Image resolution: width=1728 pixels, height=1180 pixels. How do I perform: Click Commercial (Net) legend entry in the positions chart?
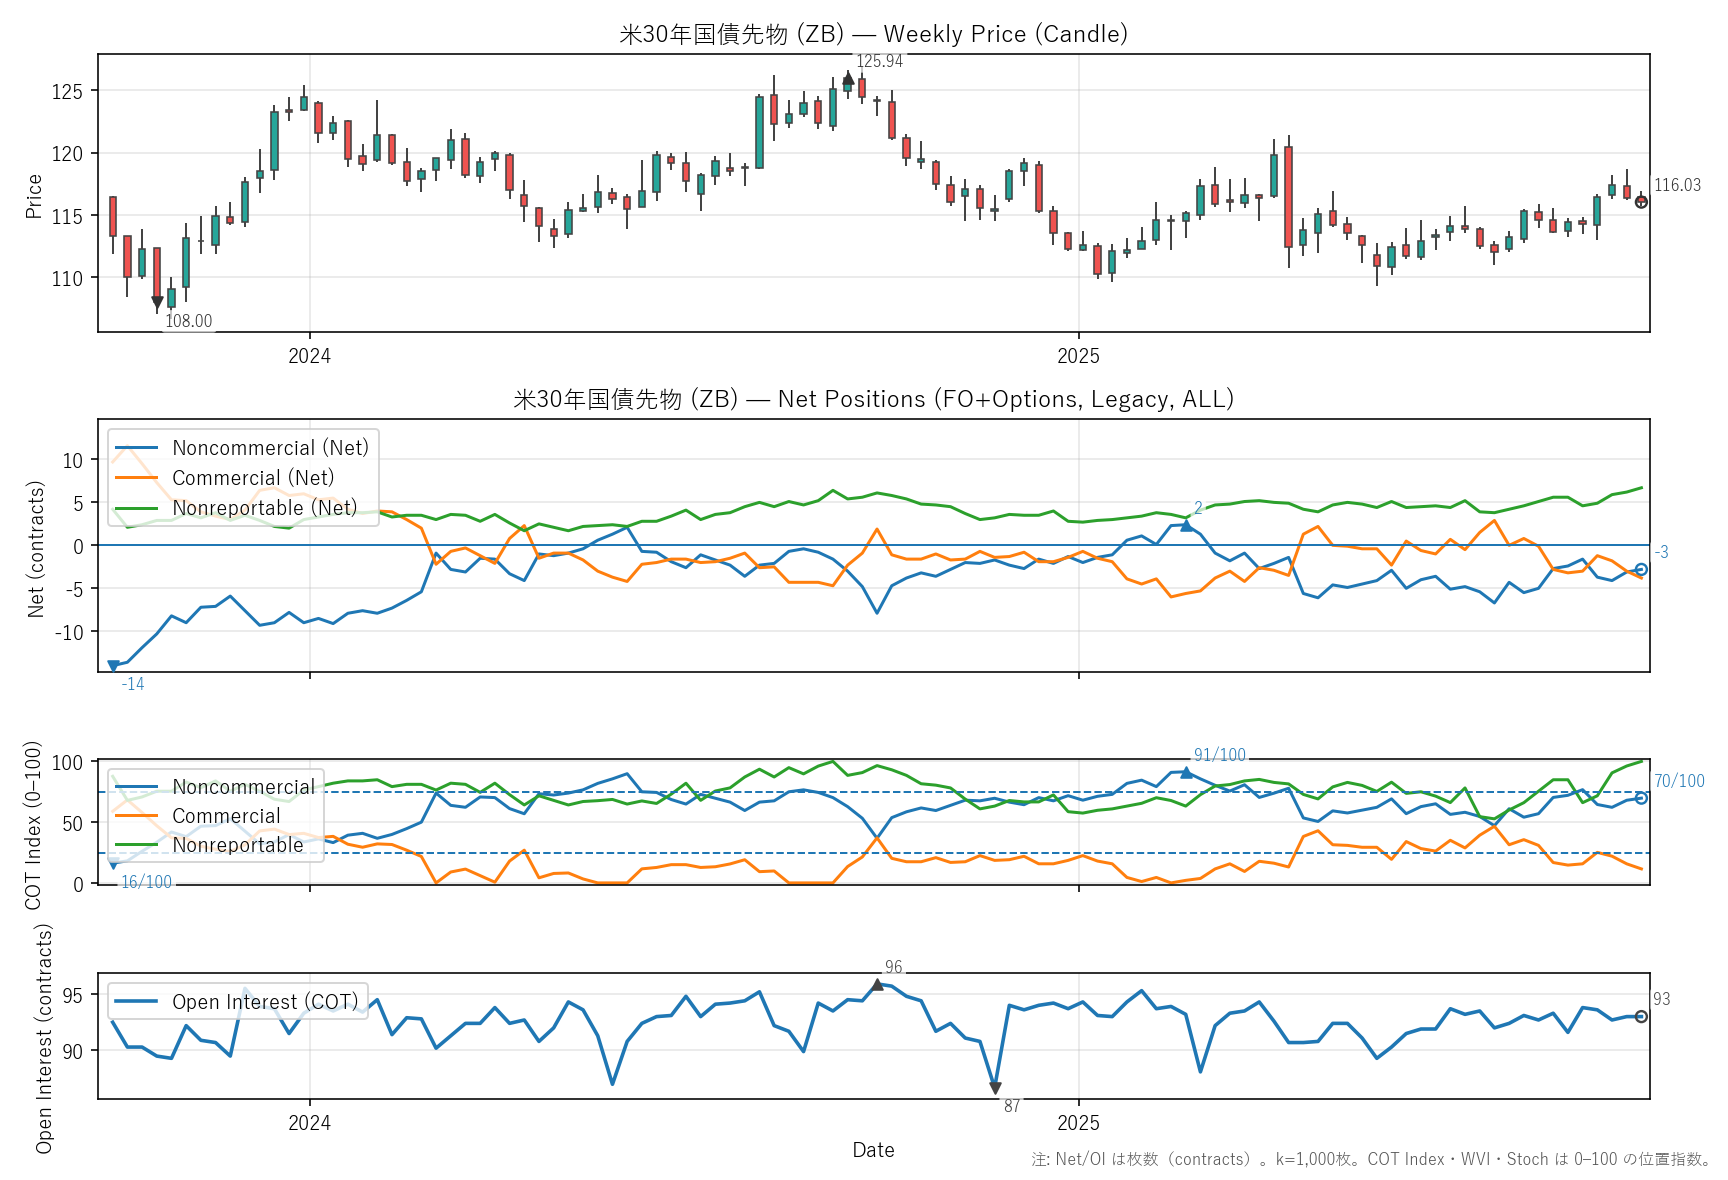point(253,478)
